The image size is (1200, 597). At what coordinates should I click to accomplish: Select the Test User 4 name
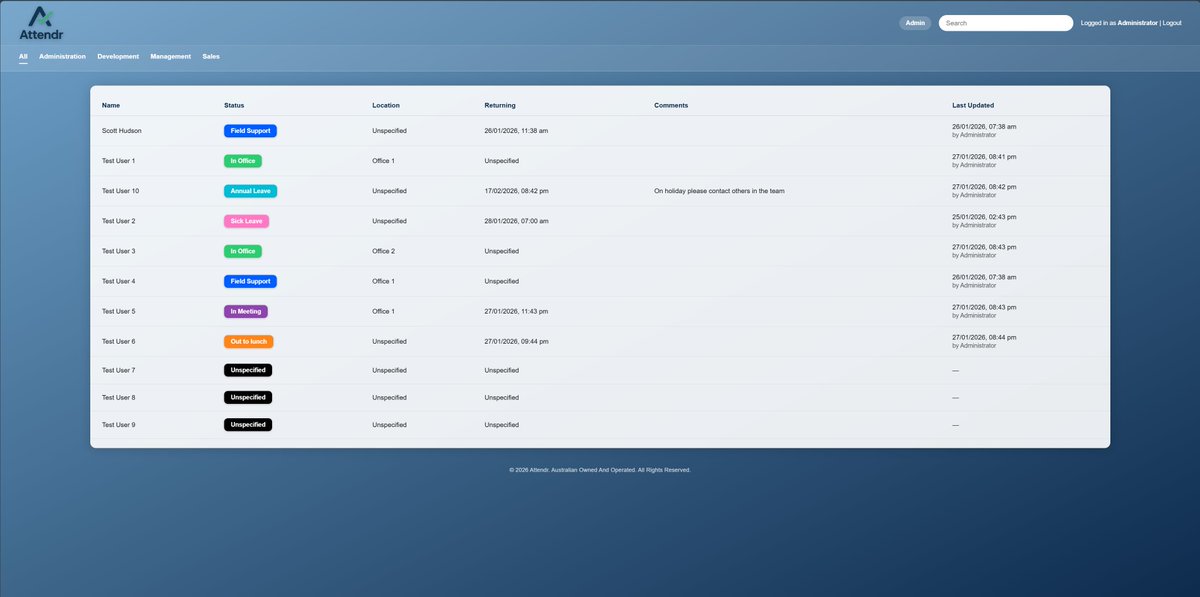(x=119, y=281)
